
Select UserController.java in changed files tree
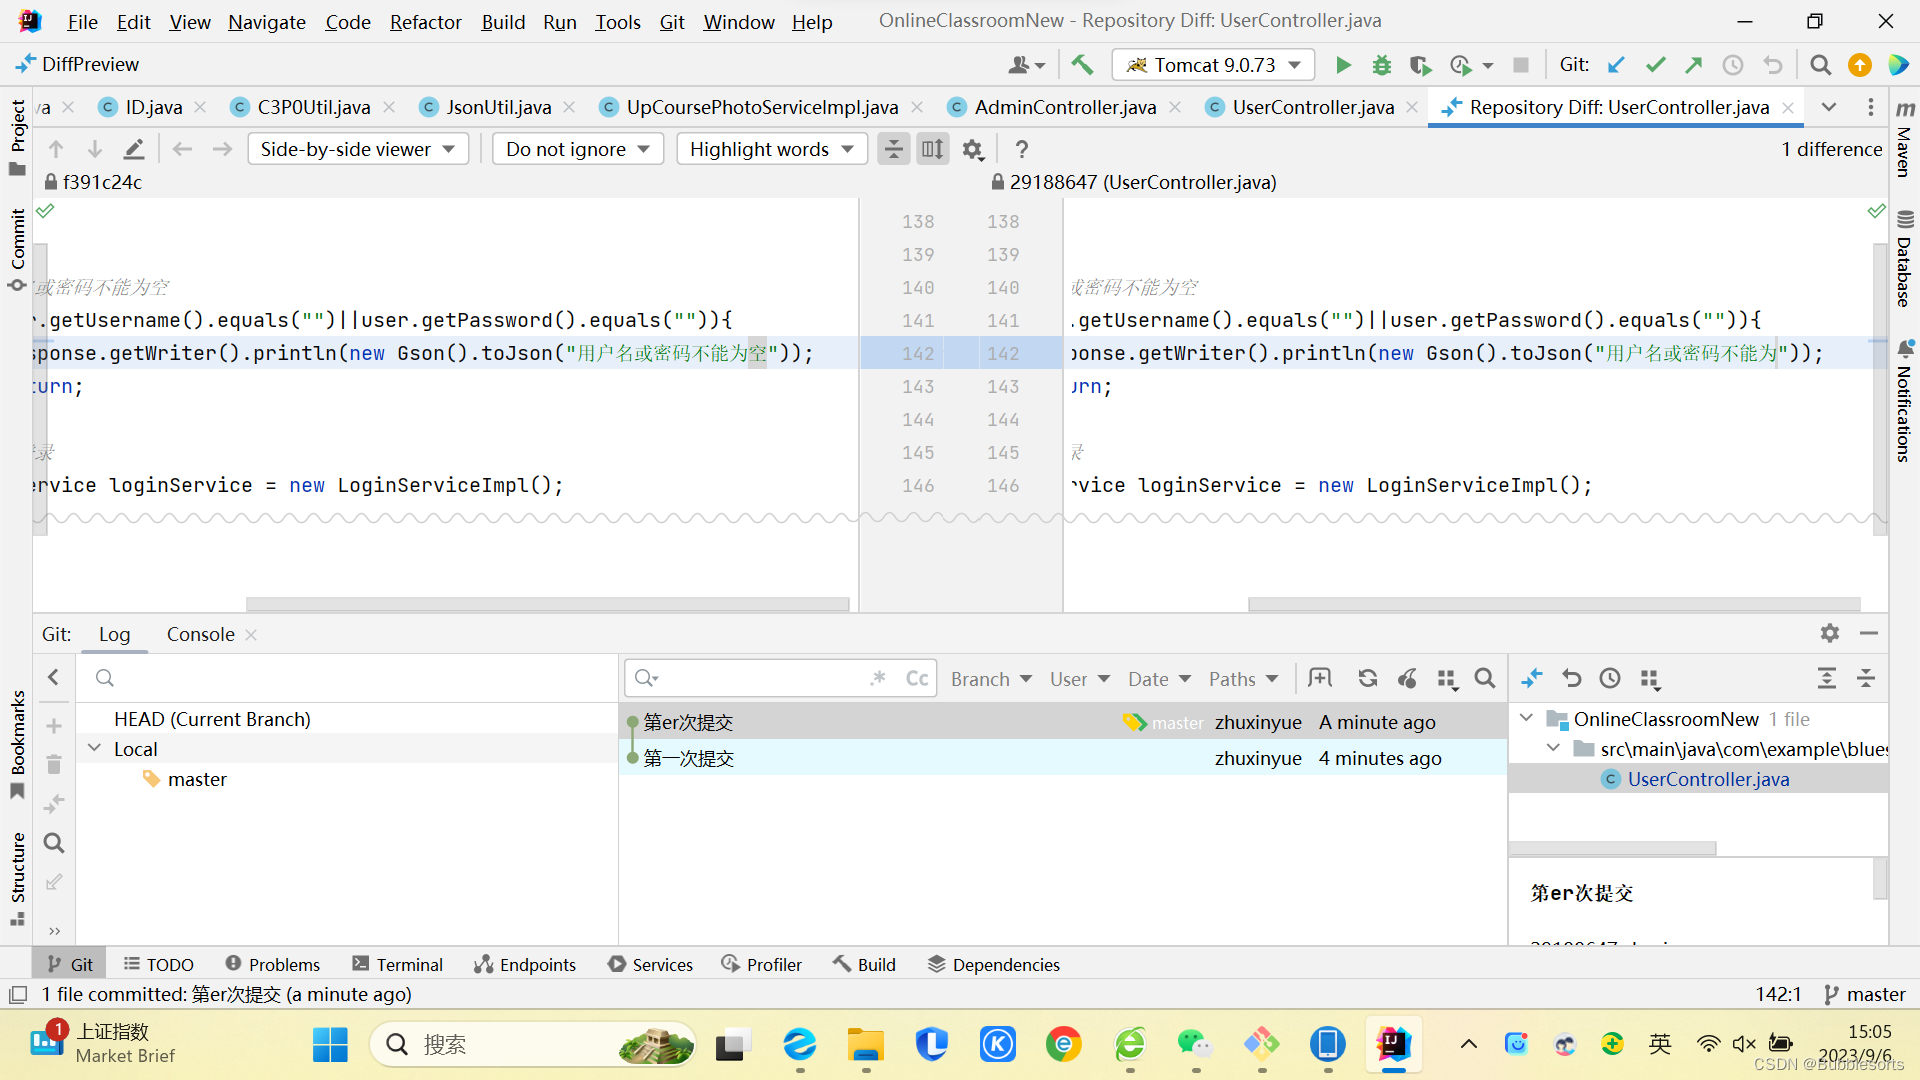click(1707, 780)
